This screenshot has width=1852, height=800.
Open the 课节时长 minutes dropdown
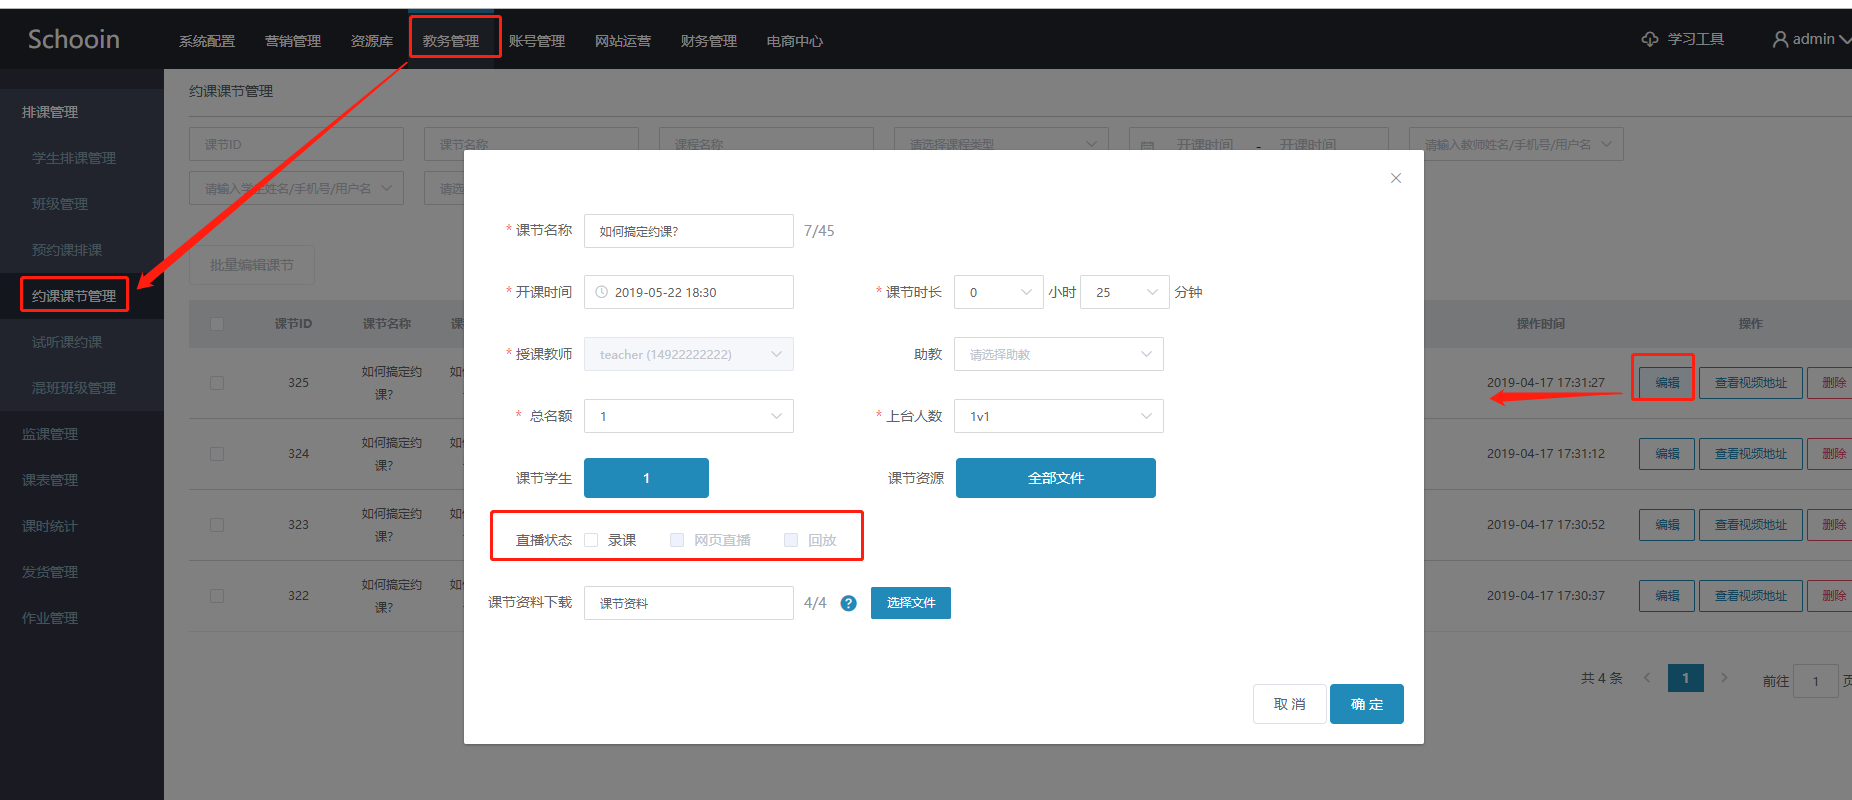[x=1125, y=292]
